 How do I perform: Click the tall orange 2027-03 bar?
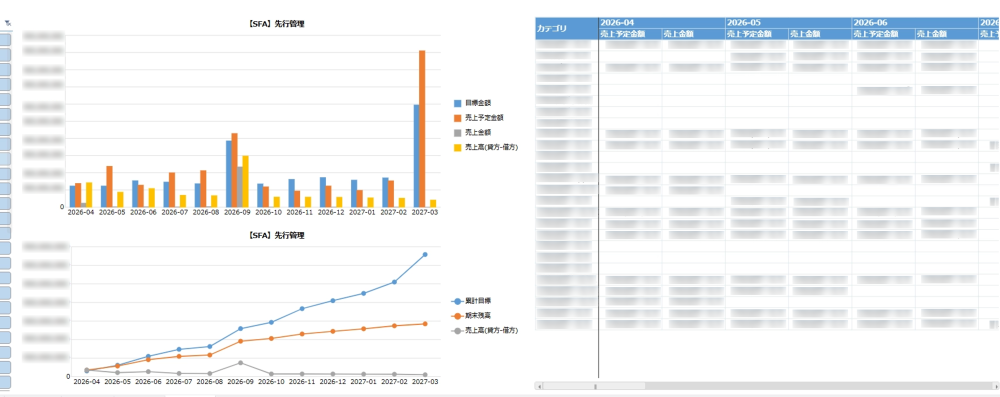[x=422, y=128]
